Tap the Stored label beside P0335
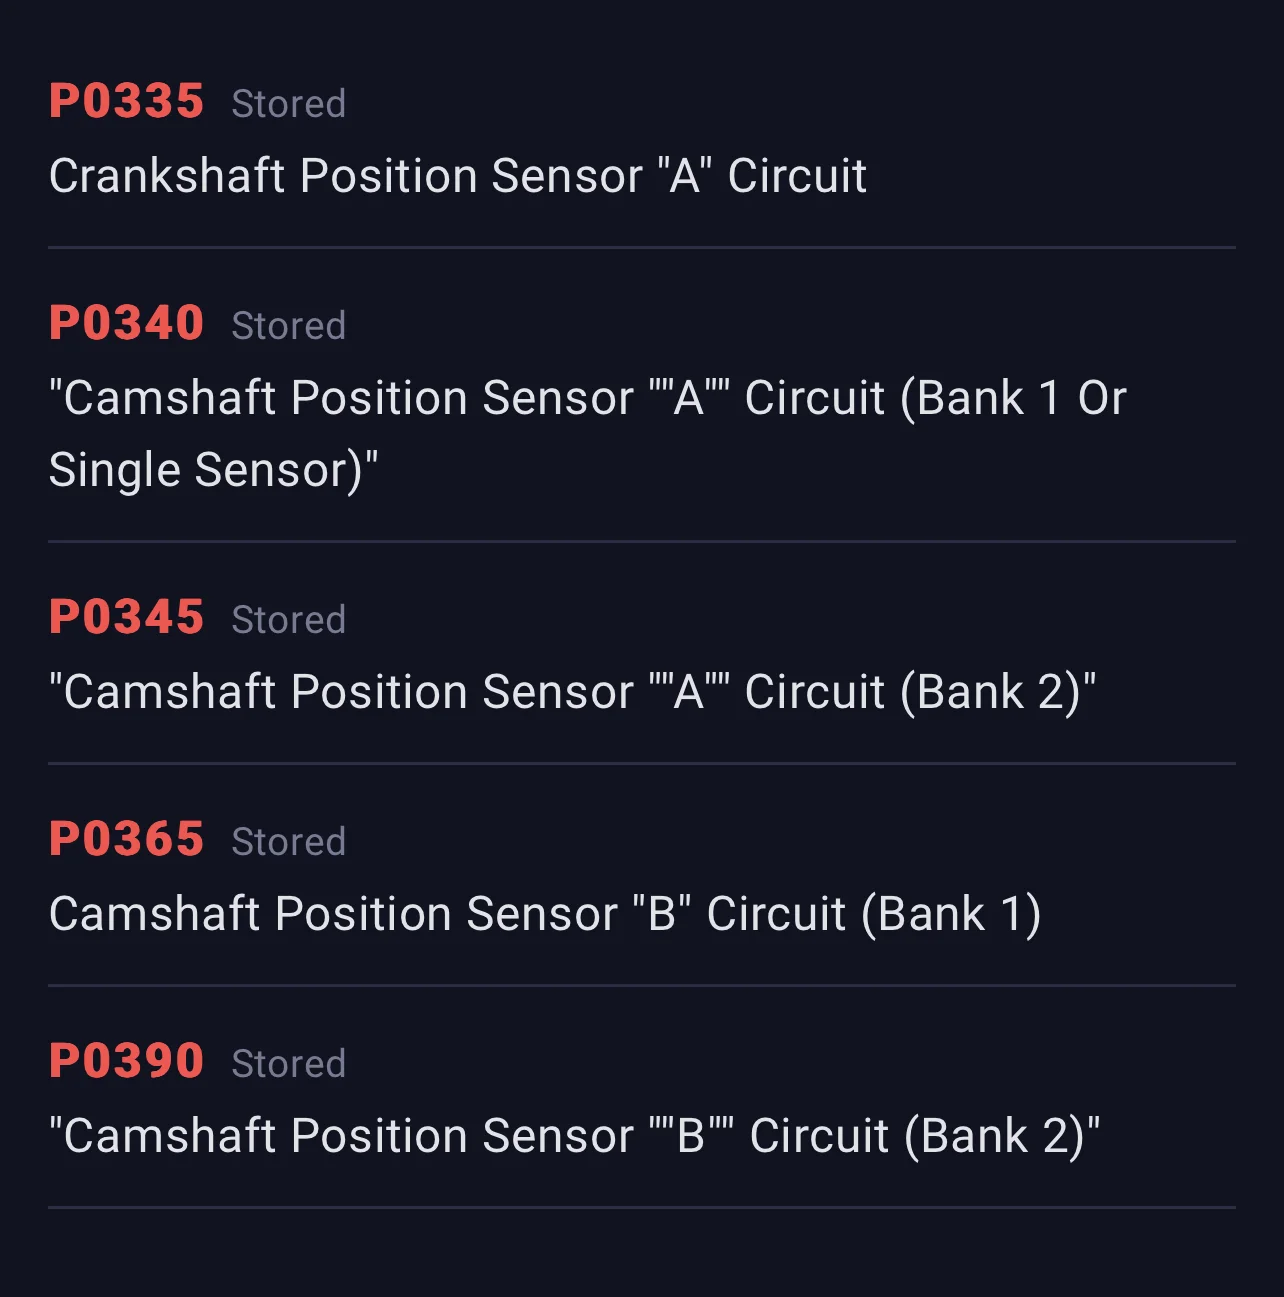1284x1297 pixels. coord(289,104)
